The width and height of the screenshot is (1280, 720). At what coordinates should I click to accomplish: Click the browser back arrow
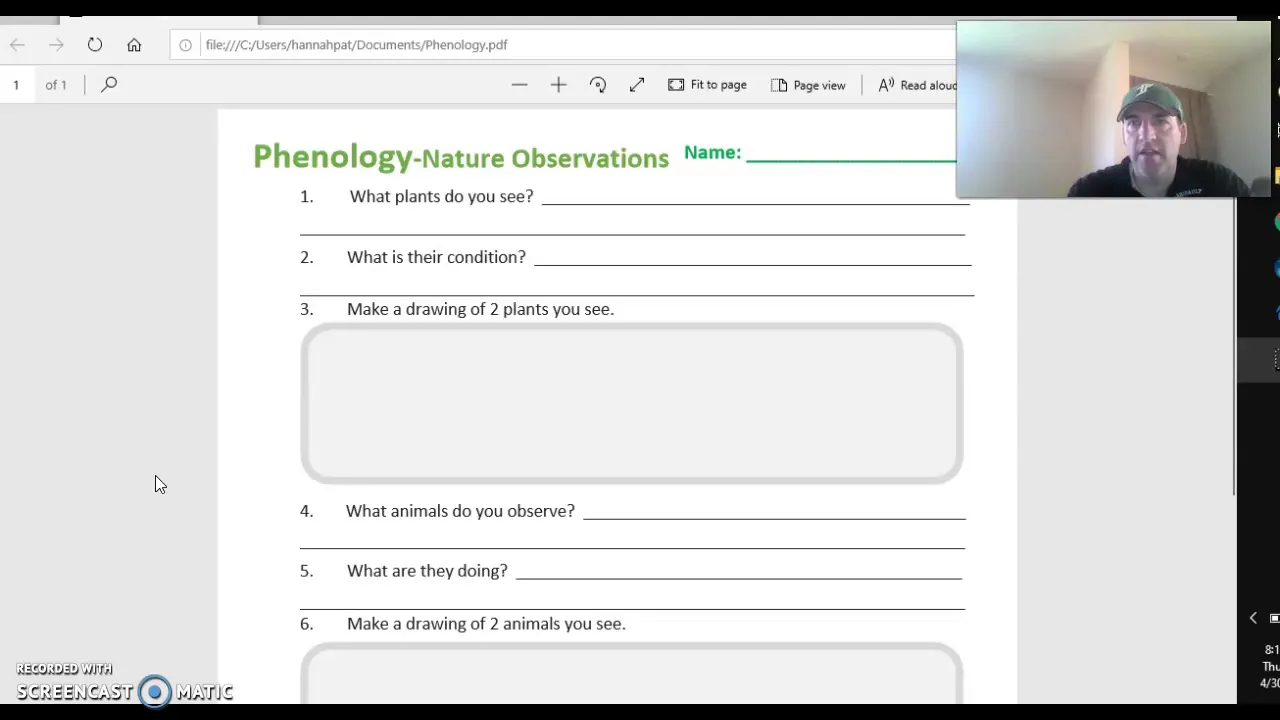coord(17,45)
